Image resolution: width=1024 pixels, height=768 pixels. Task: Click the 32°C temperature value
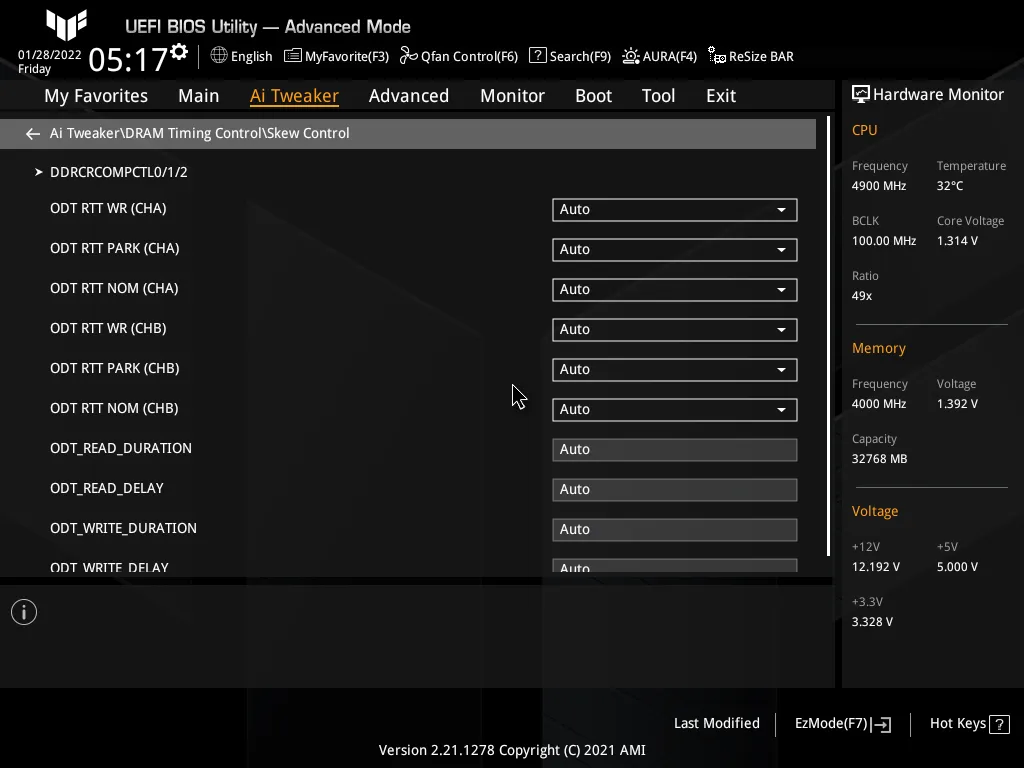pyautogui.click(x=950, y=186)
